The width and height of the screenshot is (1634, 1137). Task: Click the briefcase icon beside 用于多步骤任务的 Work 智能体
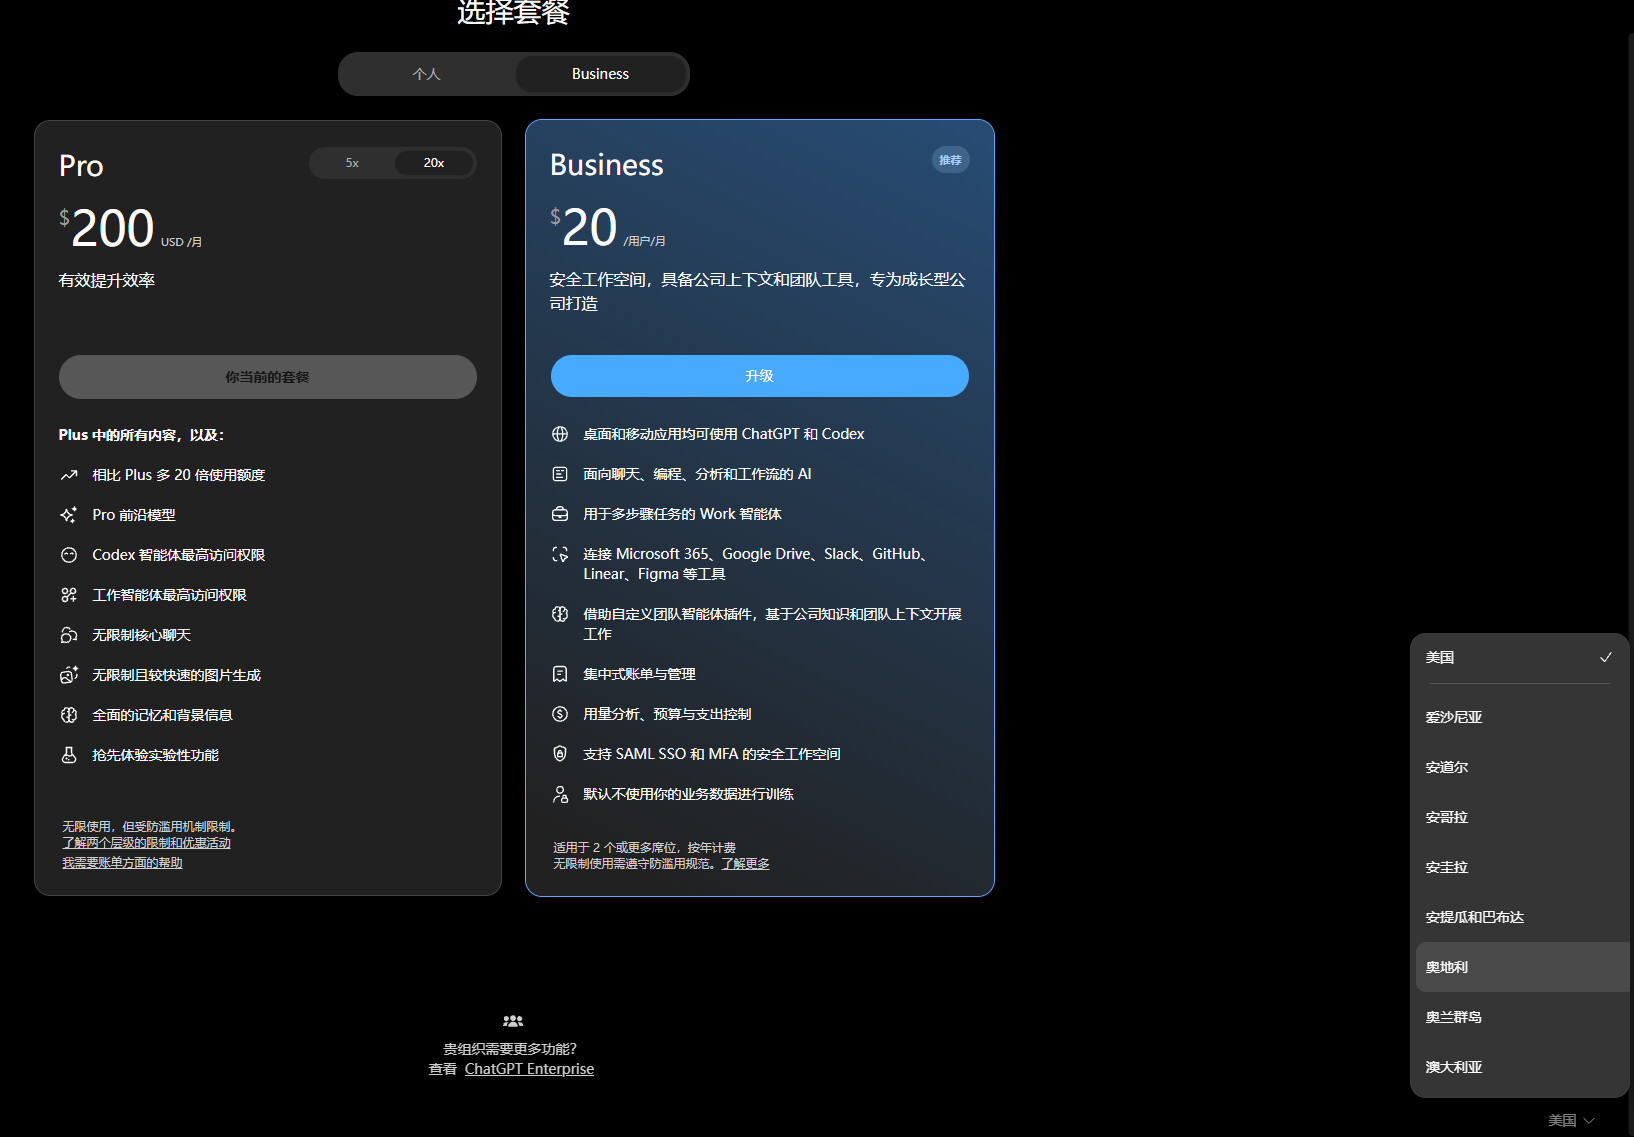(x=560, y=514)
